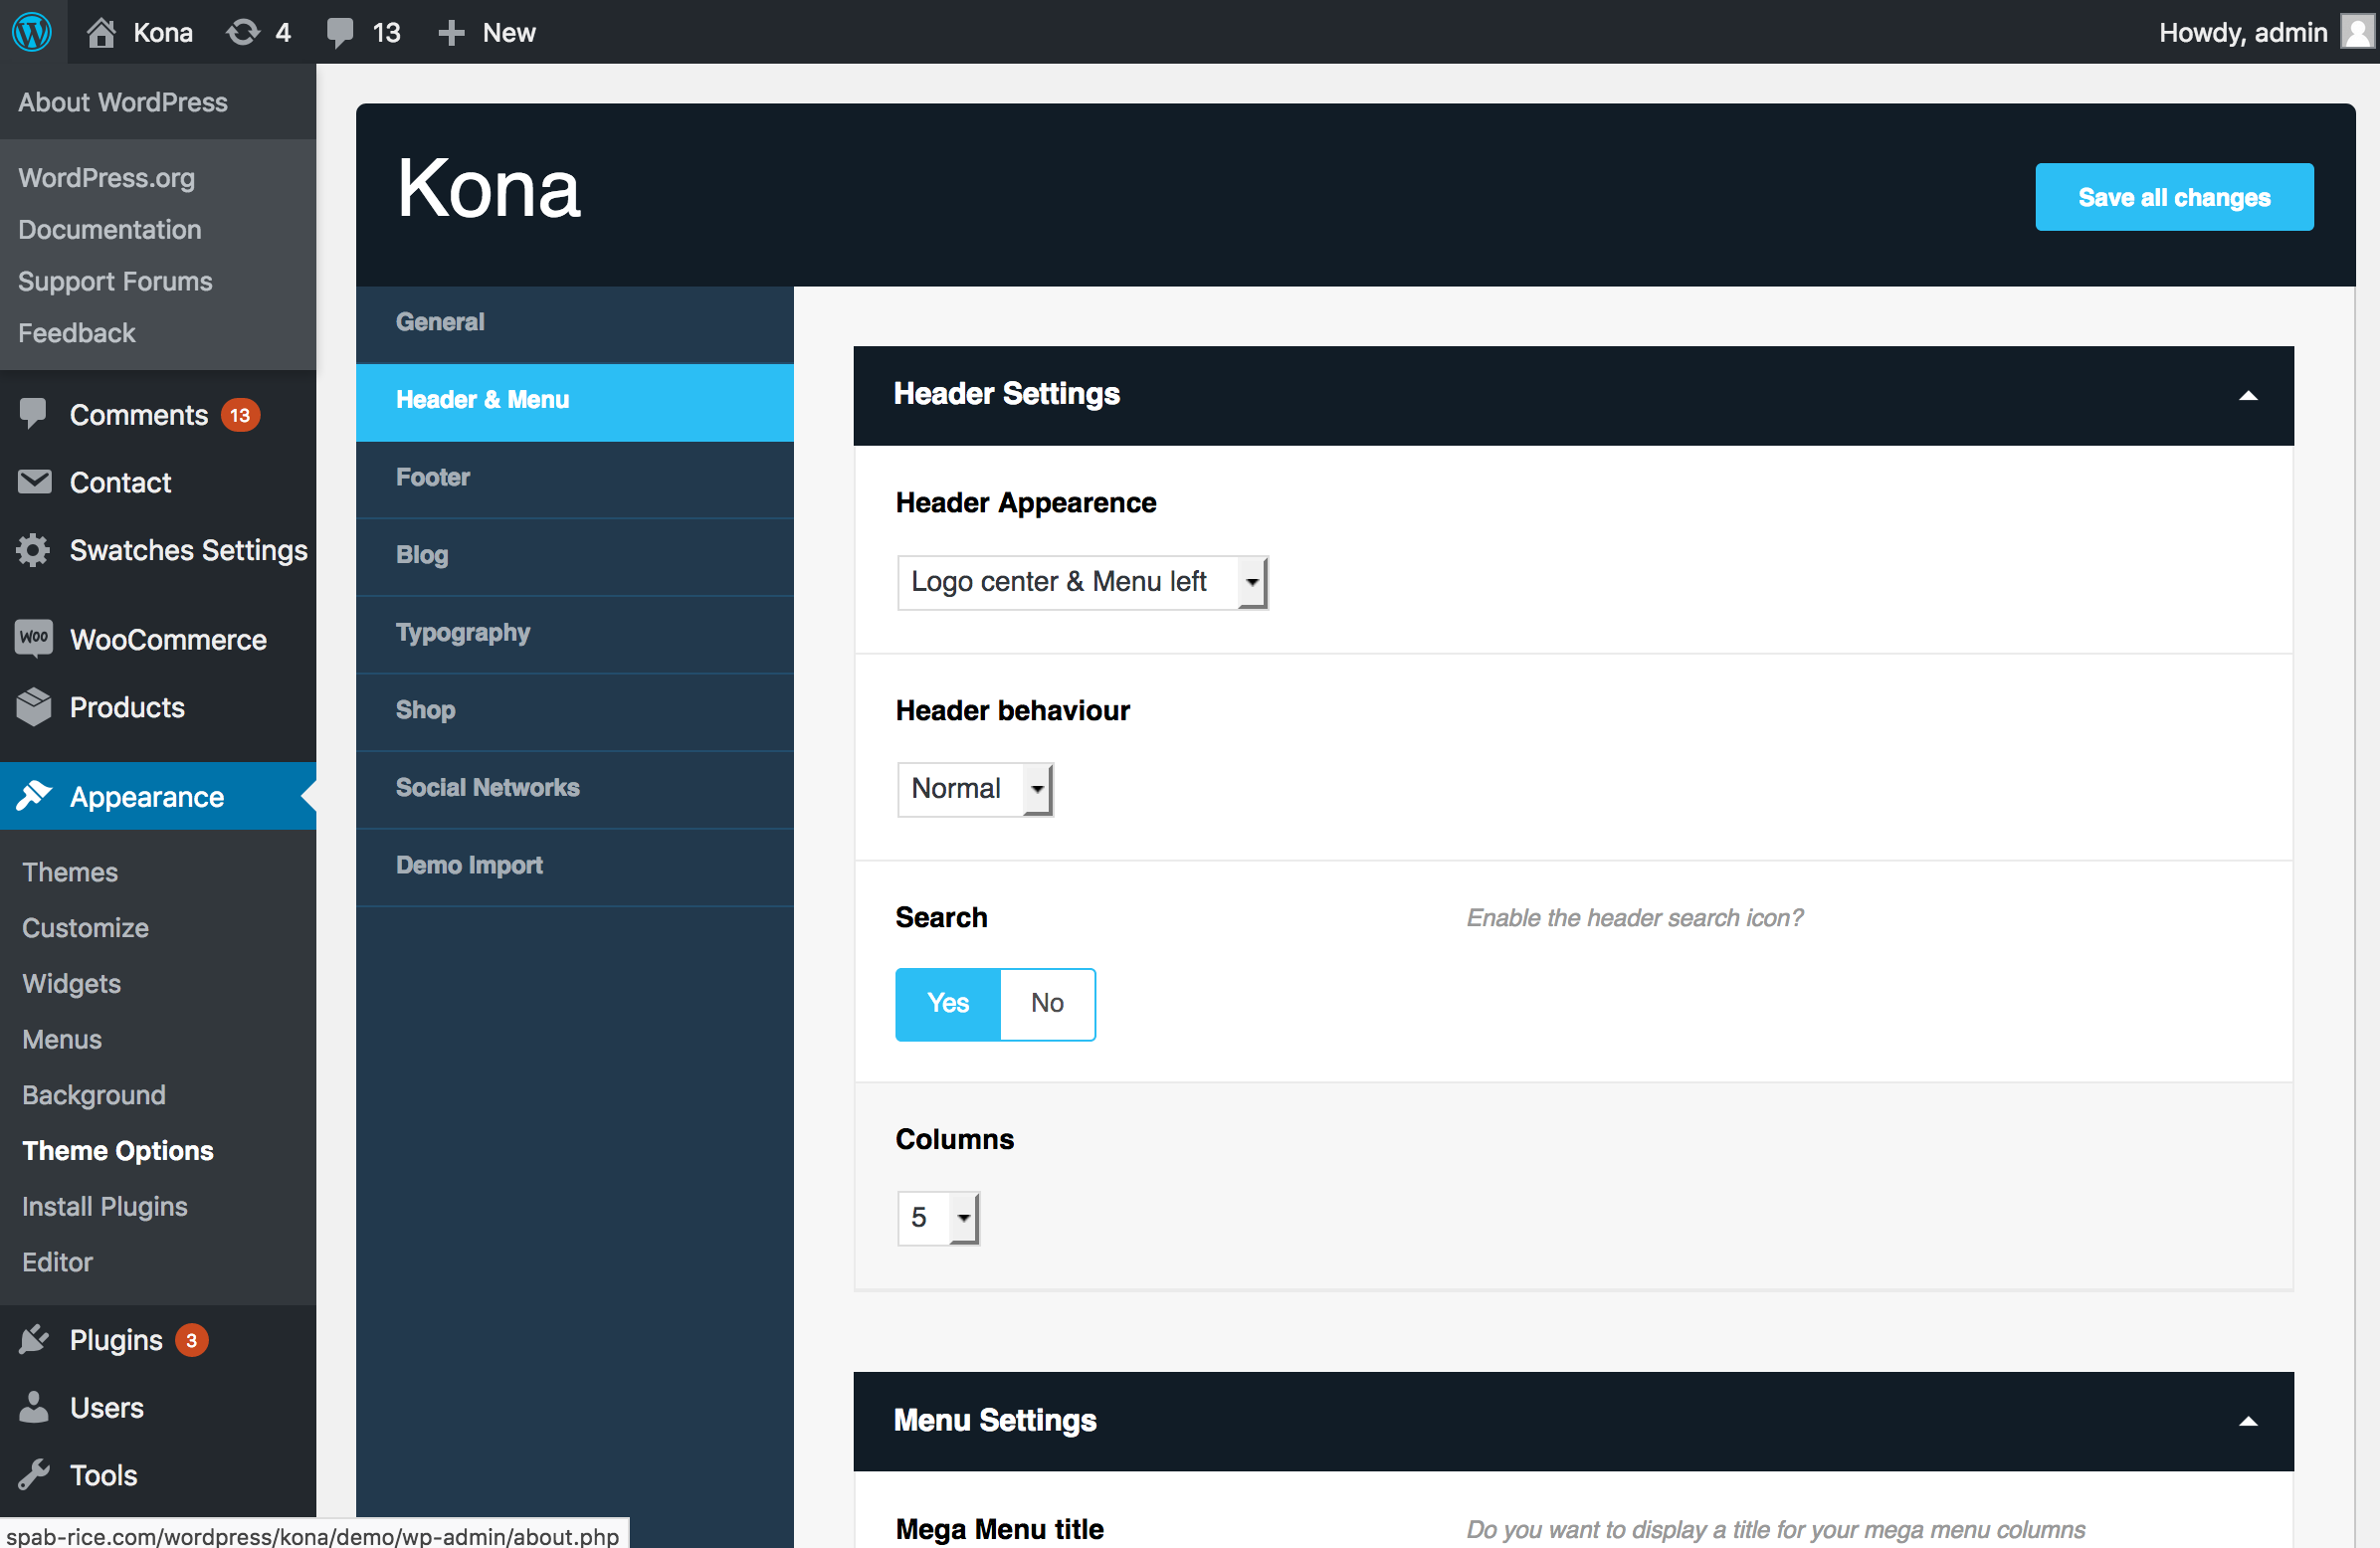Click the WooCommerce woo icon
Image resolution: width=2380 pixels, height=1548 pixels.
(34, 638)
